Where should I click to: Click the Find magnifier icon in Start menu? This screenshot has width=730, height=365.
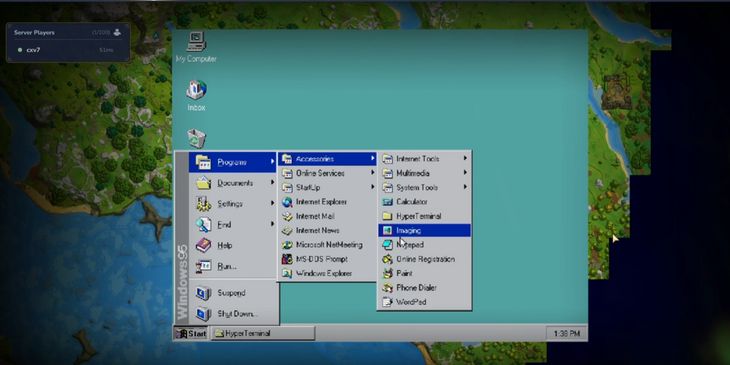tap(203, 224)
